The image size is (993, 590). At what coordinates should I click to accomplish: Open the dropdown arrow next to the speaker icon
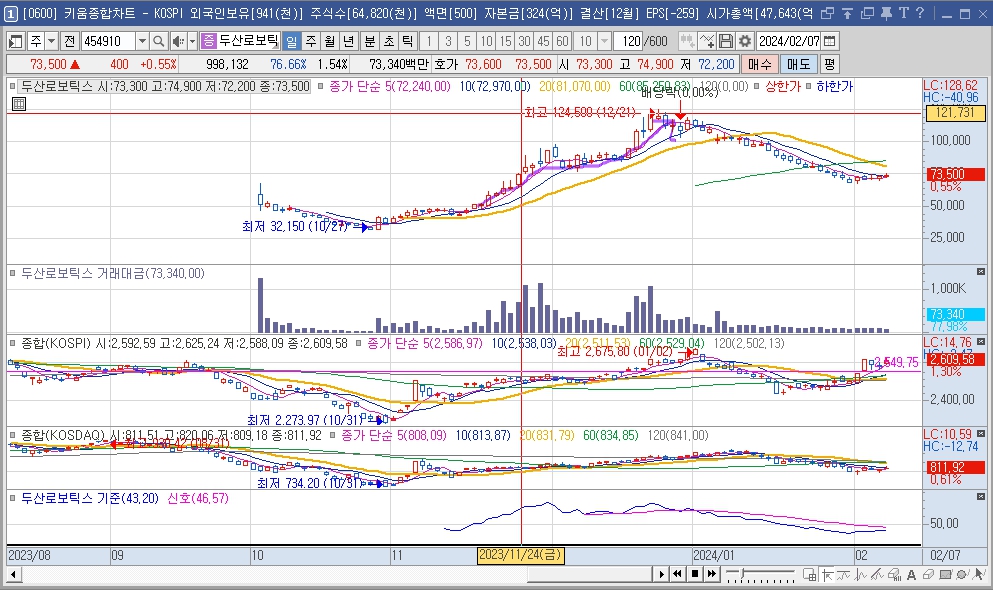193,41
